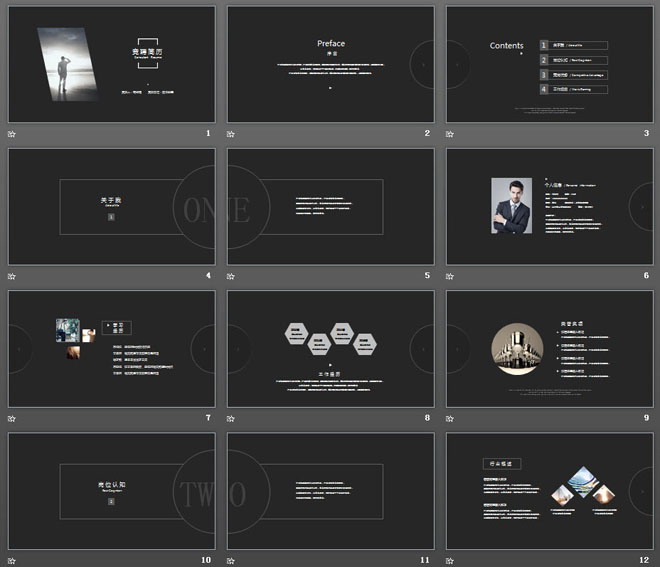Click the animation star icon under slide 4
The height and width of the screenshot is (567, 660).
pos(12,276)
